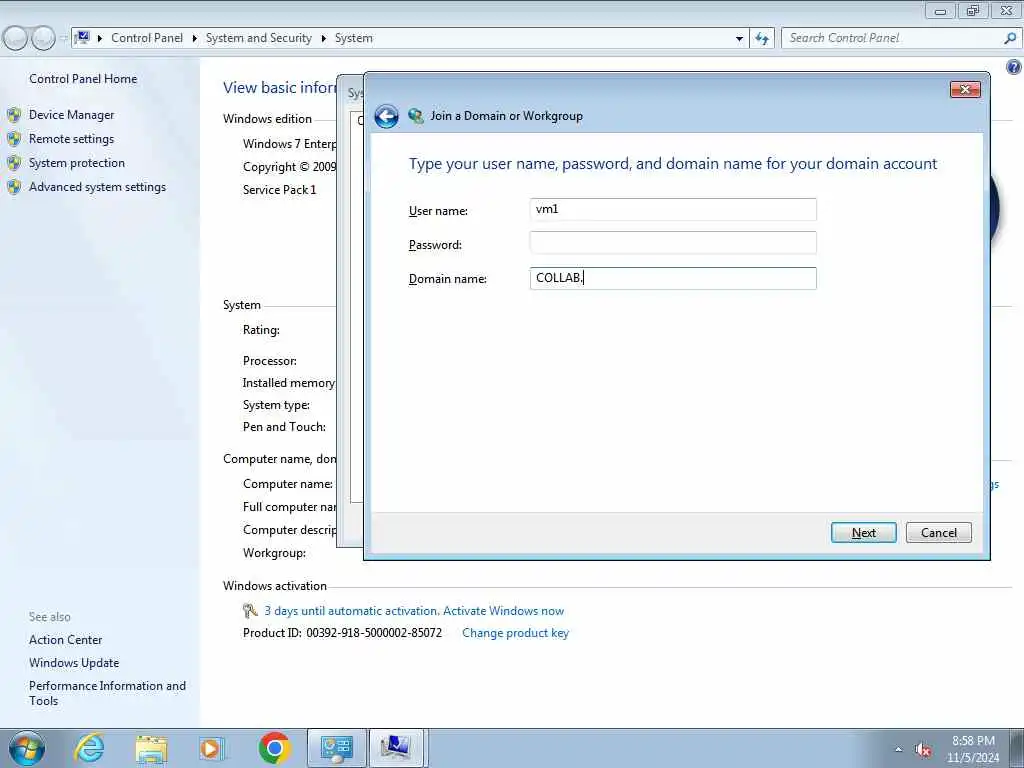Screen dimensions: 1024x768
Task: Expand arrow after Control Panel breadcrumb
Action: [195, 39]
